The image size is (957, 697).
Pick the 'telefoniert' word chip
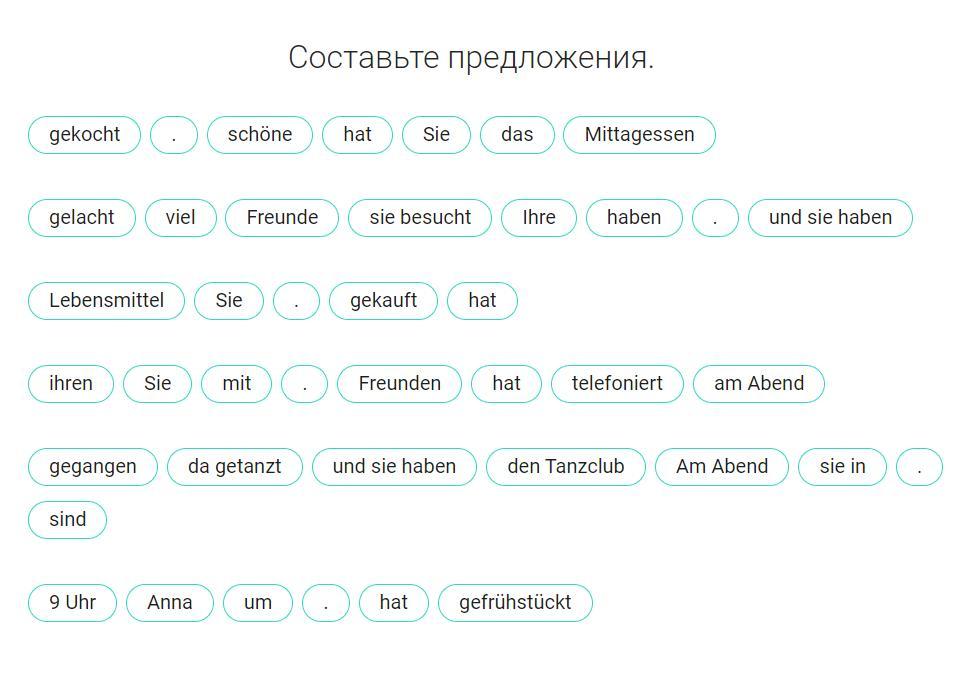click(x=617, y=384)
